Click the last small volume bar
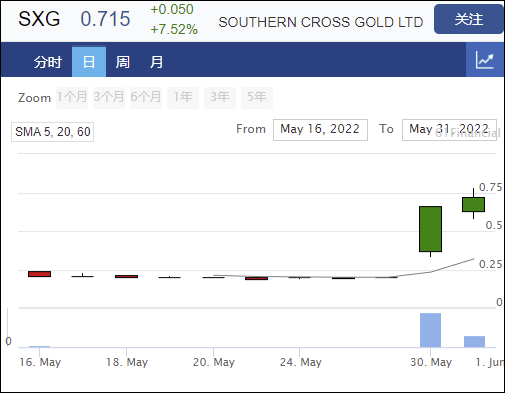505x393 pixels. coord(474,342)
